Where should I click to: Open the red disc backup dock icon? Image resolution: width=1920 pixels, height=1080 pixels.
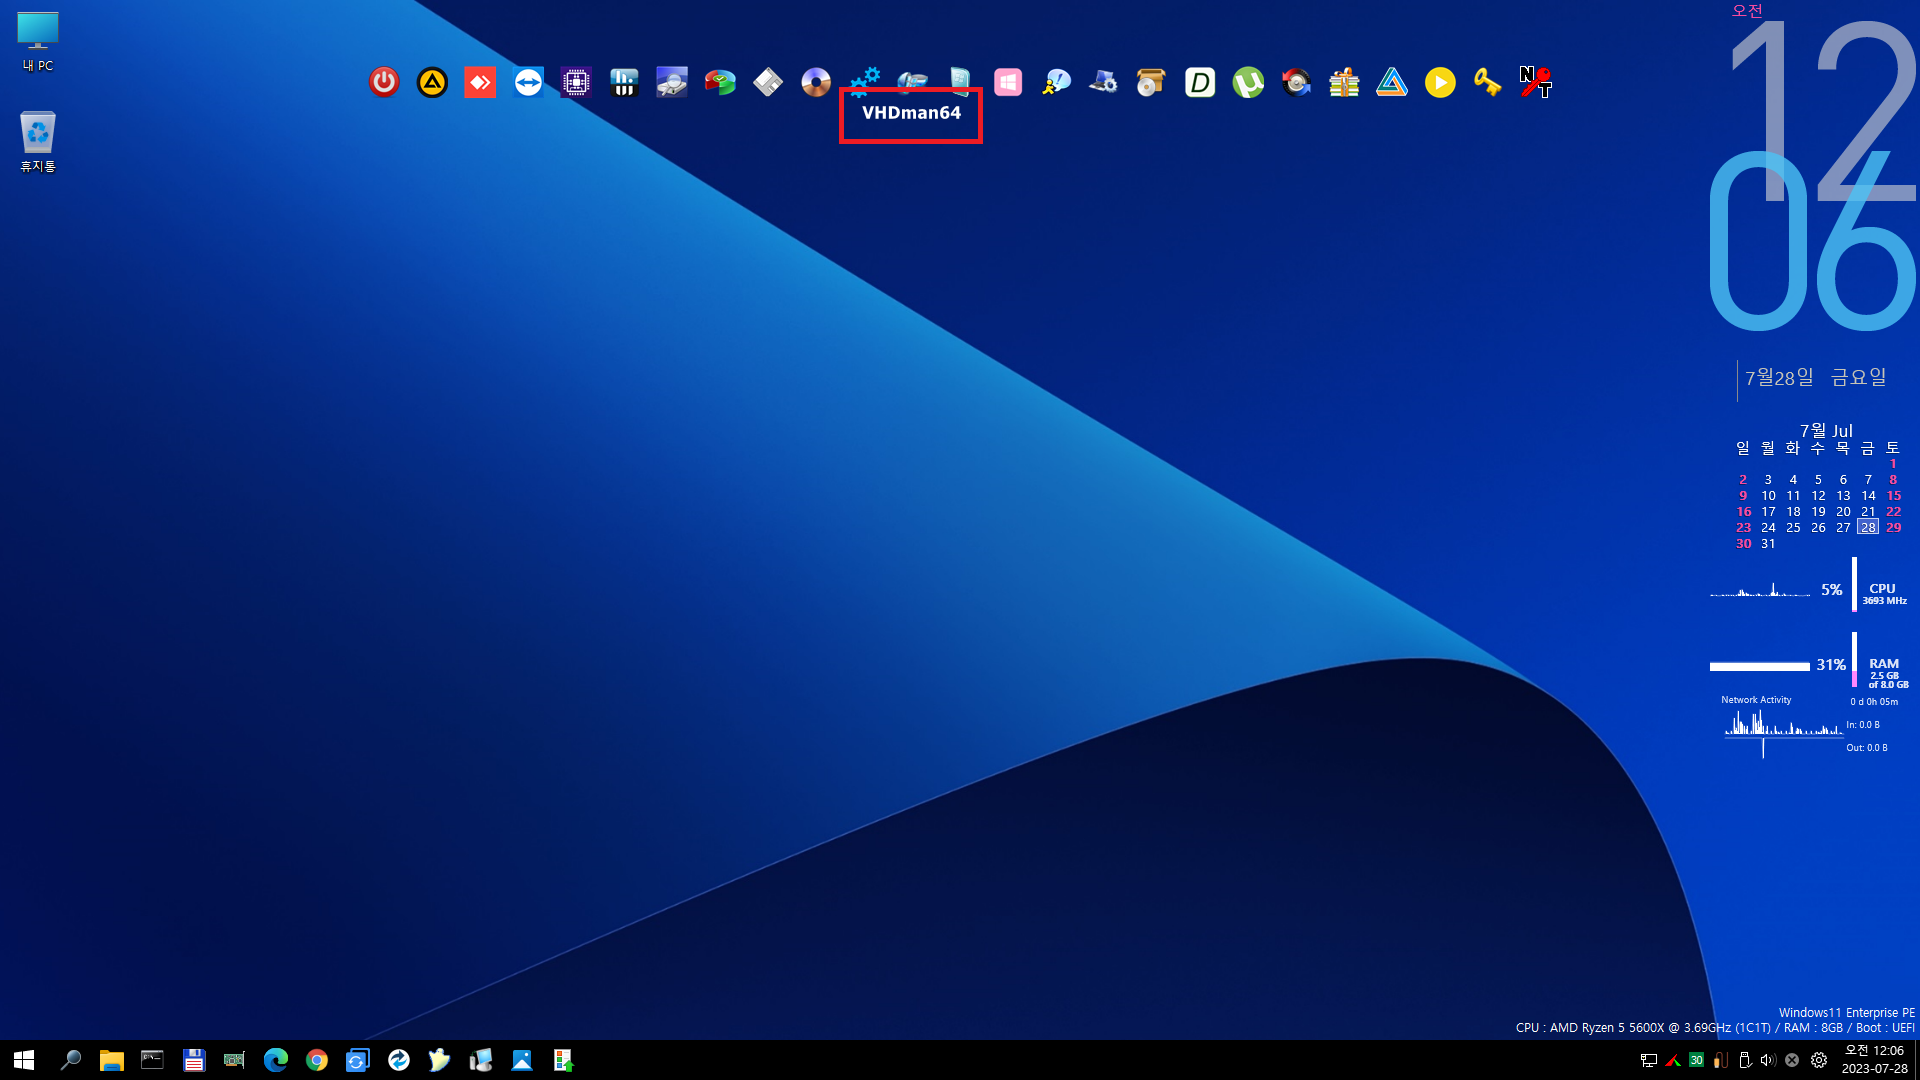click(x=1296, y=82)
